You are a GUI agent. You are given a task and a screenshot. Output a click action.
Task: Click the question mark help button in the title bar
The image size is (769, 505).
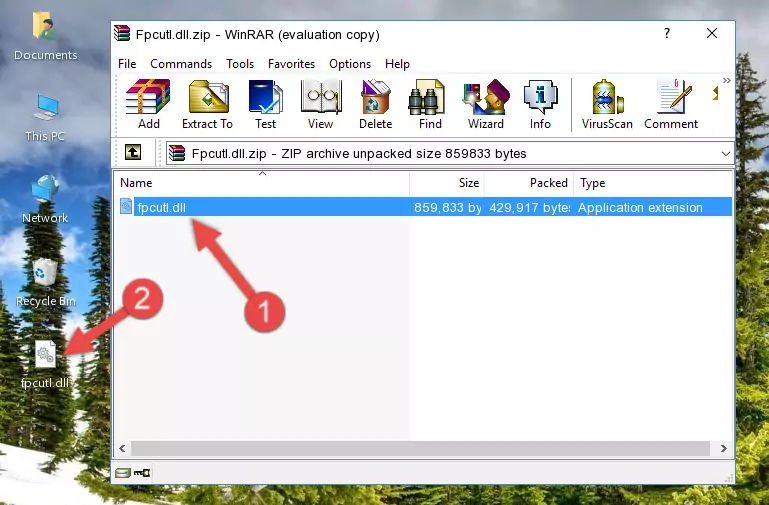666,33
